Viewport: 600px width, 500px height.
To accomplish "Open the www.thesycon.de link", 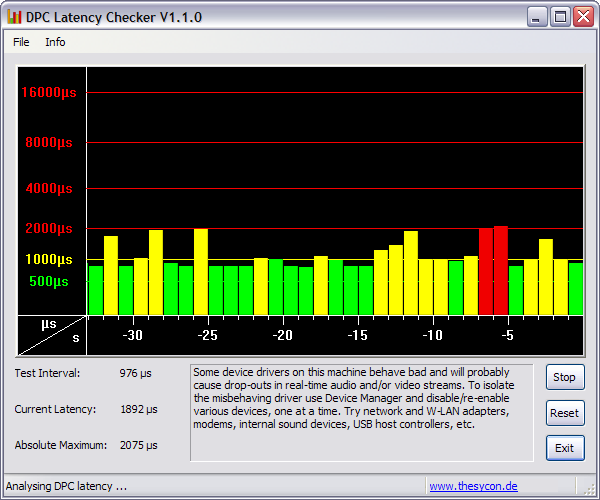I will 473,486.
